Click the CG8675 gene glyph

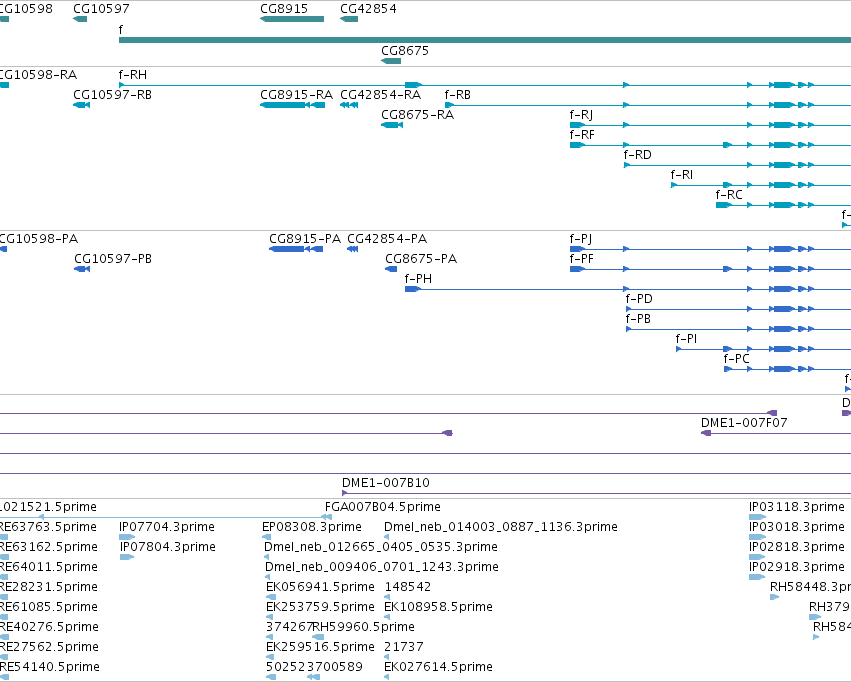tap(391, 61)
